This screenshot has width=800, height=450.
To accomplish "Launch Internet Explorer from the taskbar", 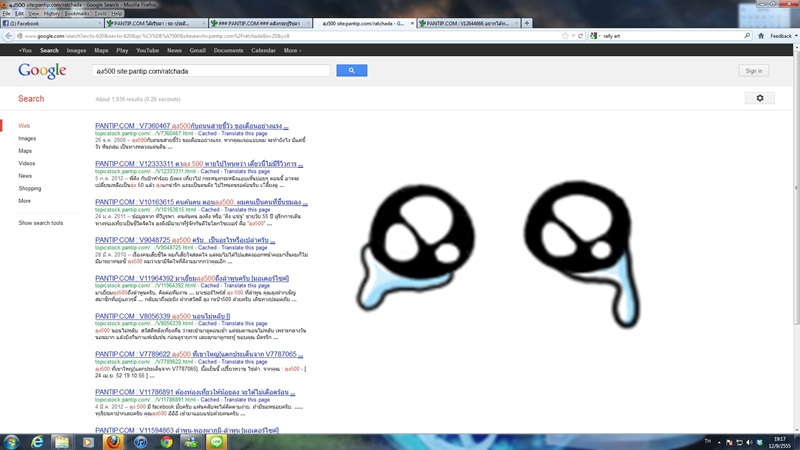I will pos(37,442).
